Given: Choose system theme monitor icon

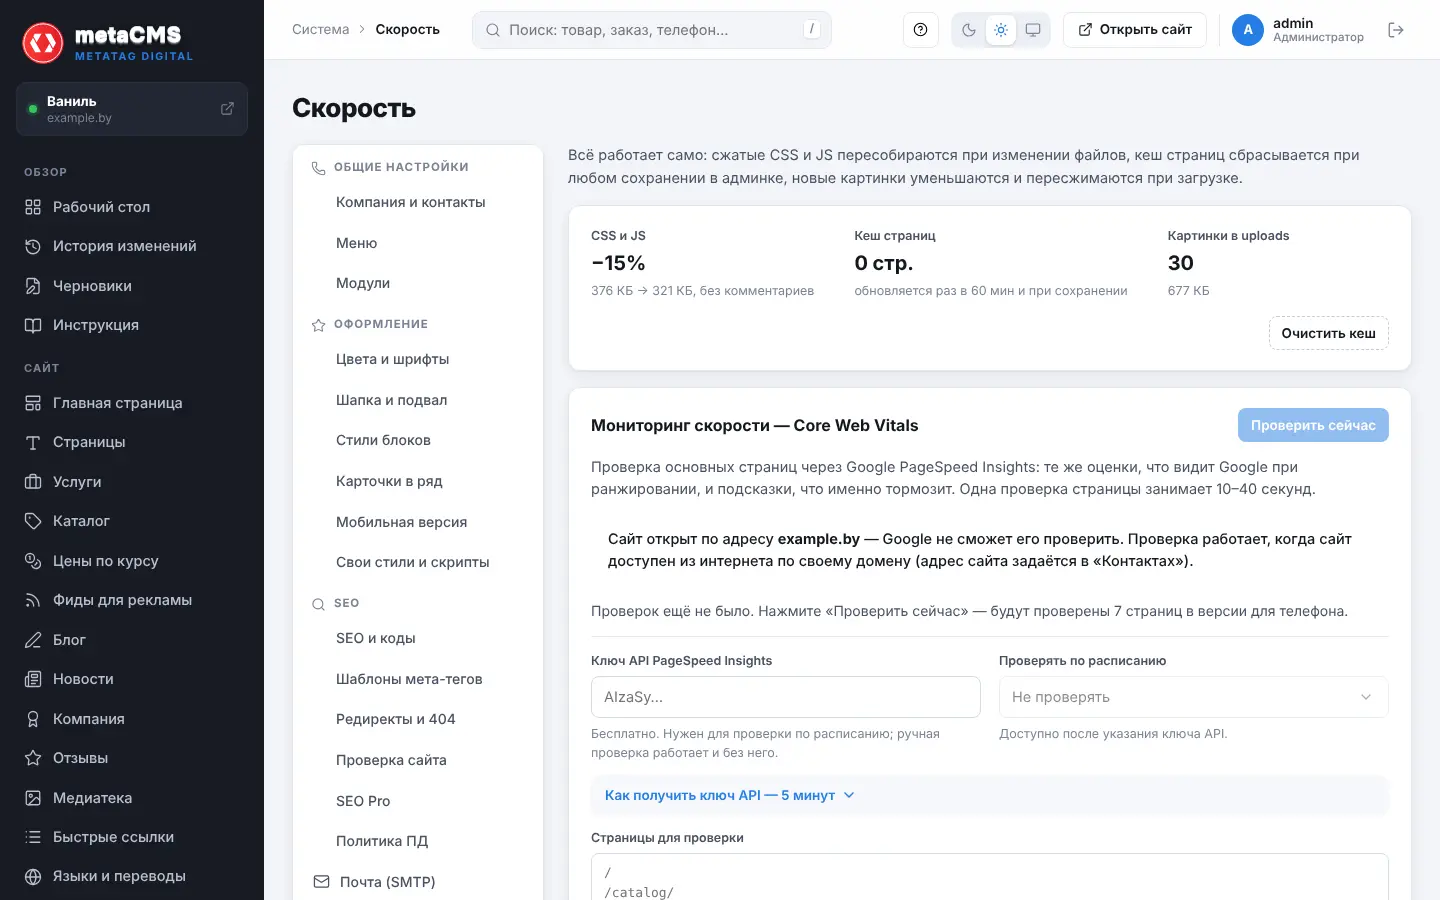Looking at the screenshot, I should point(1033,30).
